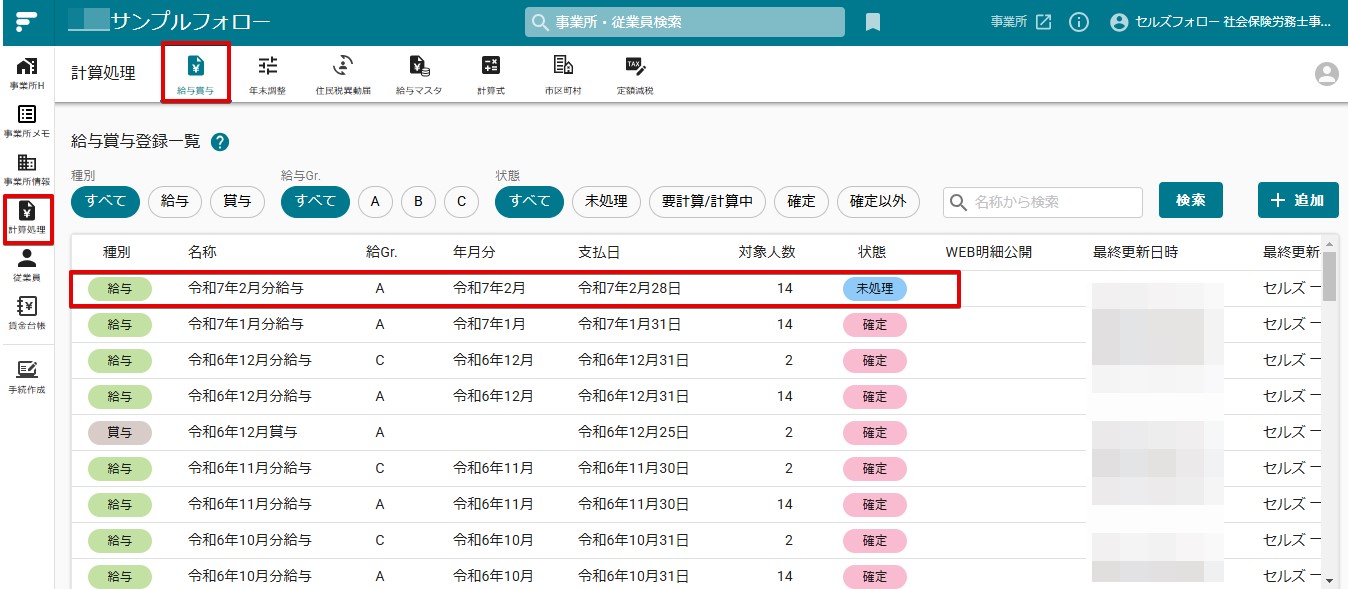Open the 住民税異動届 icon
This screenshot has width=1348, height=589.
[343, 74]
